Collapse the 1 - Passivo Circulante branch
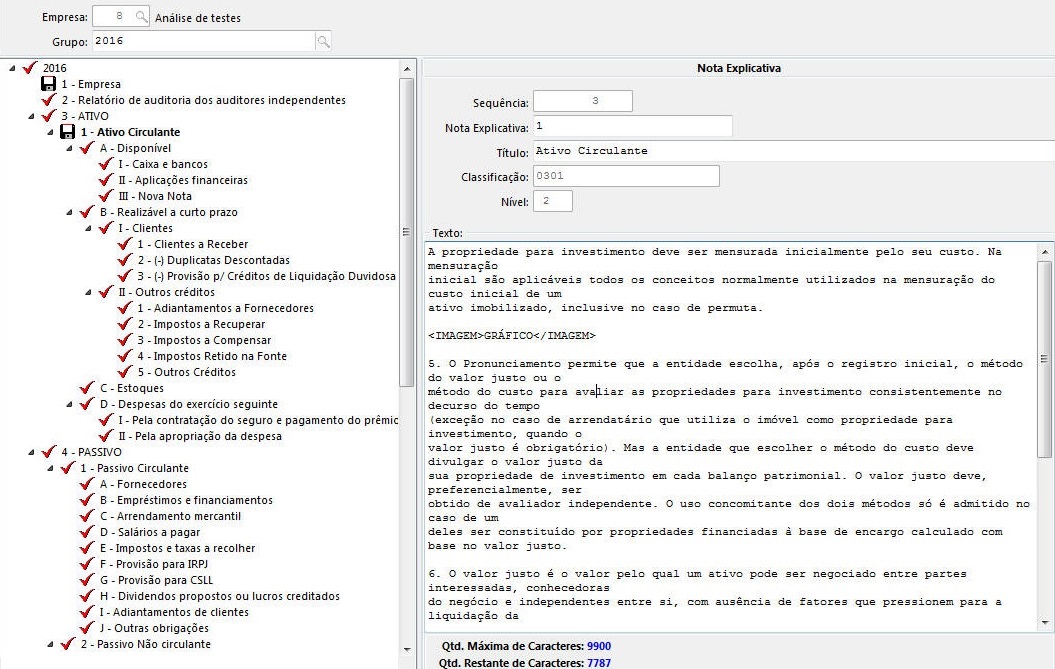Image resolution: width=1055 pixels, height=669 pixels. click(x=50, y=468)
